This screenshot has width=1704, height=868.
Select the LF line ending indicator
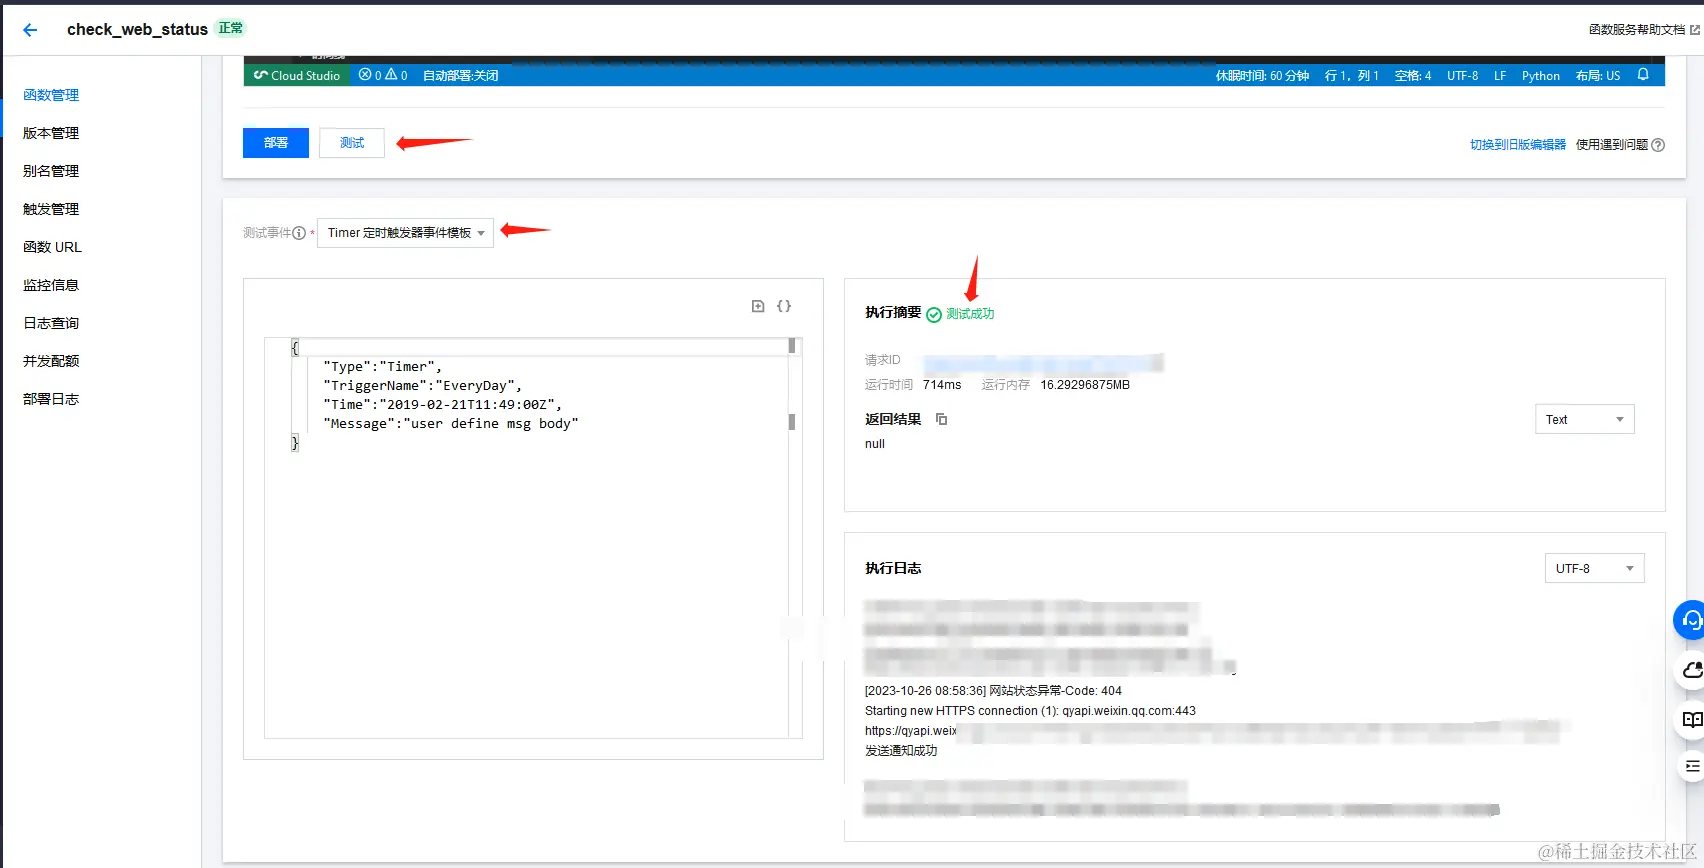pos(1500,75)
